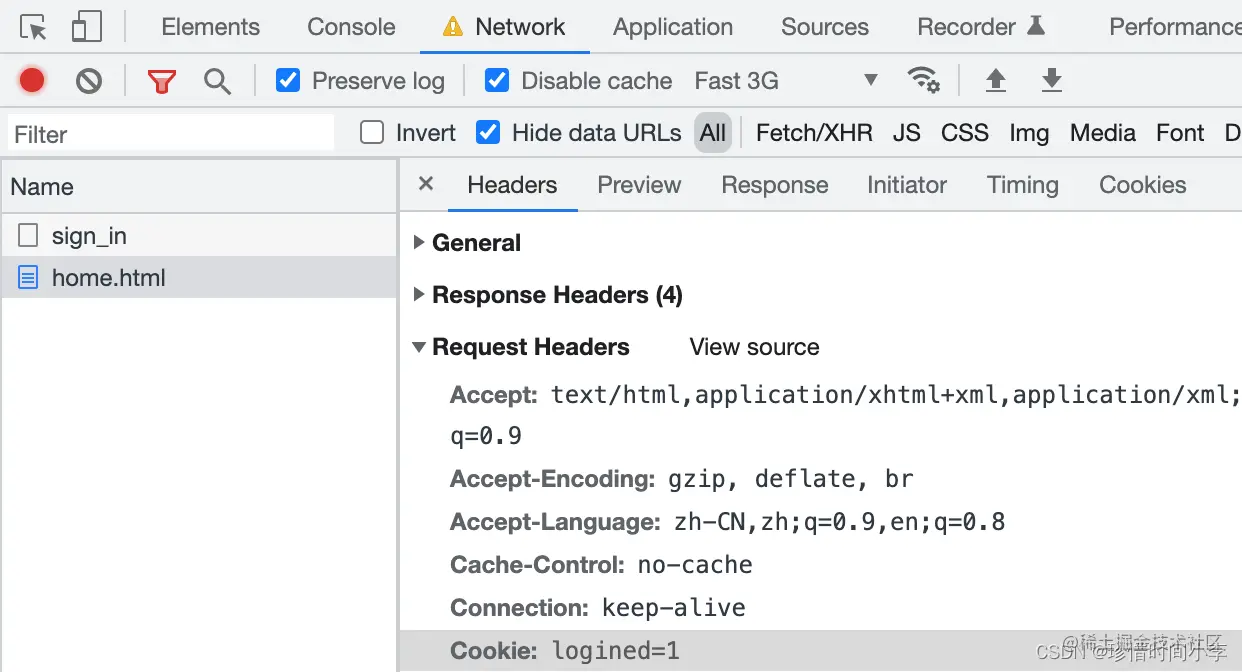Expand the Response Headers section
The width and height of the screenshot is (1242, 672).
tap(556, 295)
